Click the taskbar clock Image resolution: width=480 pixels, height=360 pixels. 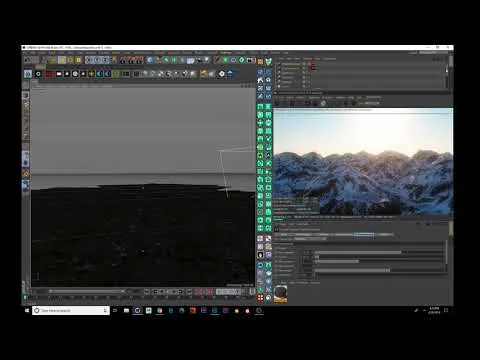click(x=434, y=310)
